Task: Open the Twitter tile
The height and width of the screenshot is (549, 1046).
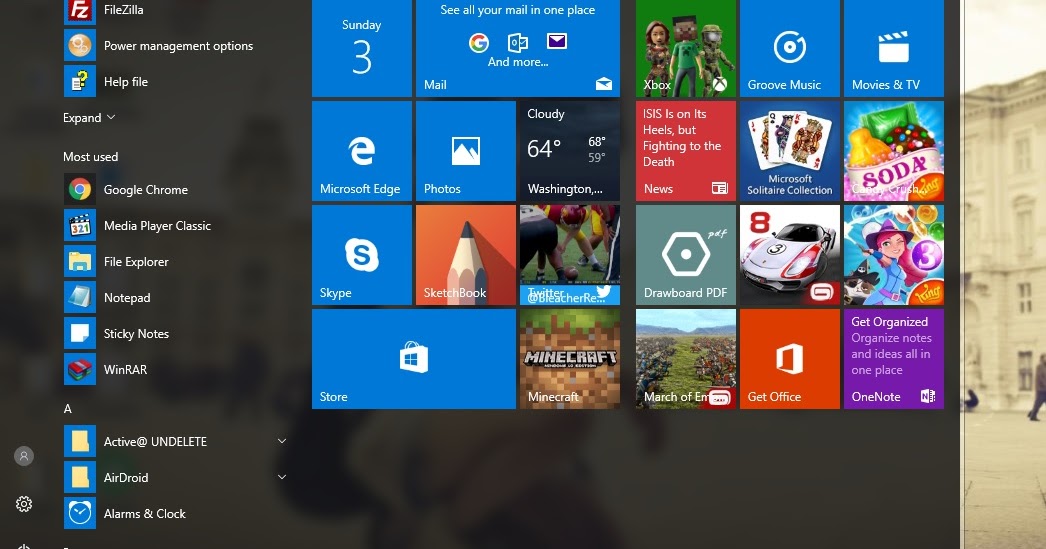Action: [570, 255]
